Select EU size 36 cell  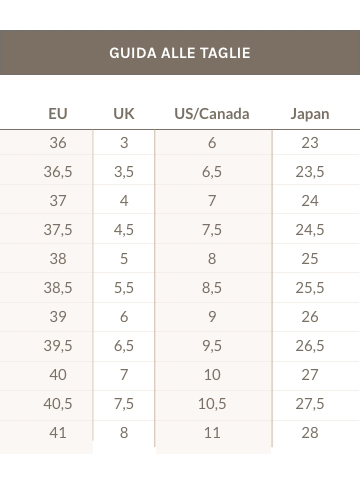tap(58, 143)
